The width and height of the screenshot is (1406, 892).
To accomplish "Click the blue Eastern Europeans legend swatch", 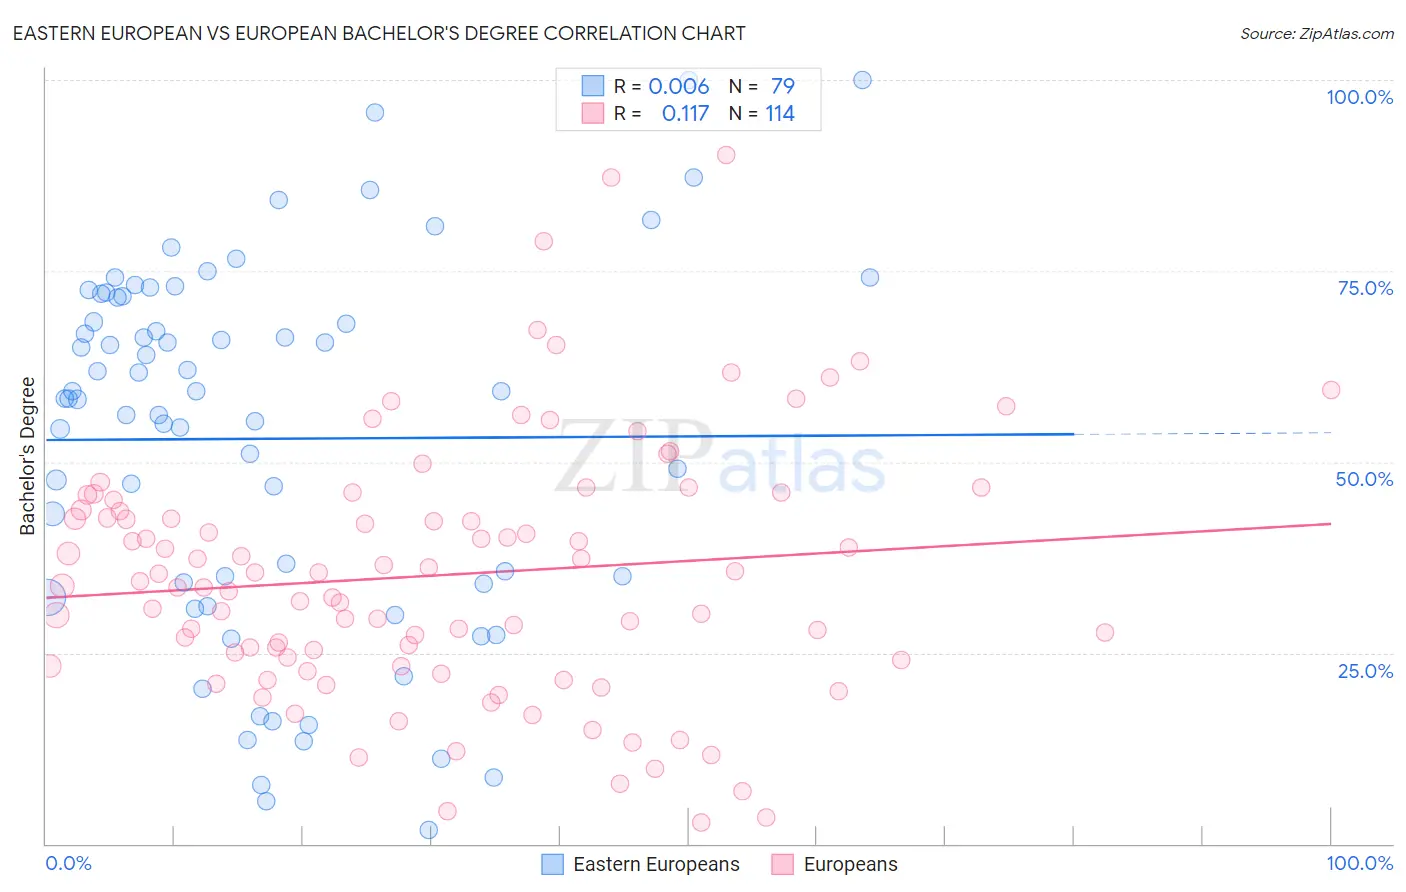I will (x=552, y=864).
